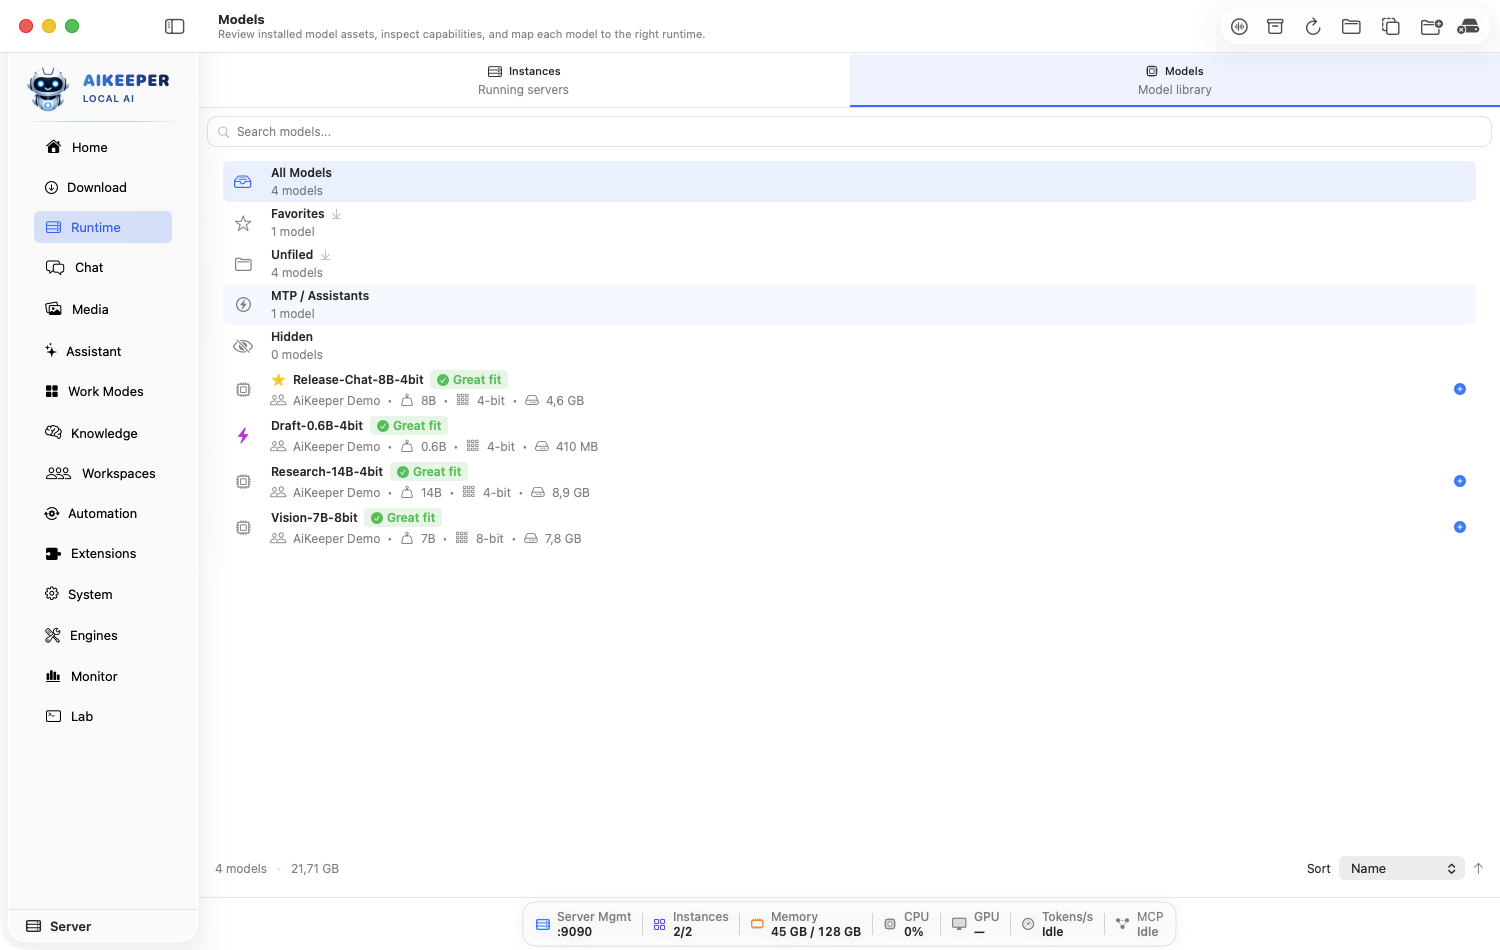Click the archive box toolbar icon
Viewport: 1500px width, 950px height.
tap(1275, 27)
